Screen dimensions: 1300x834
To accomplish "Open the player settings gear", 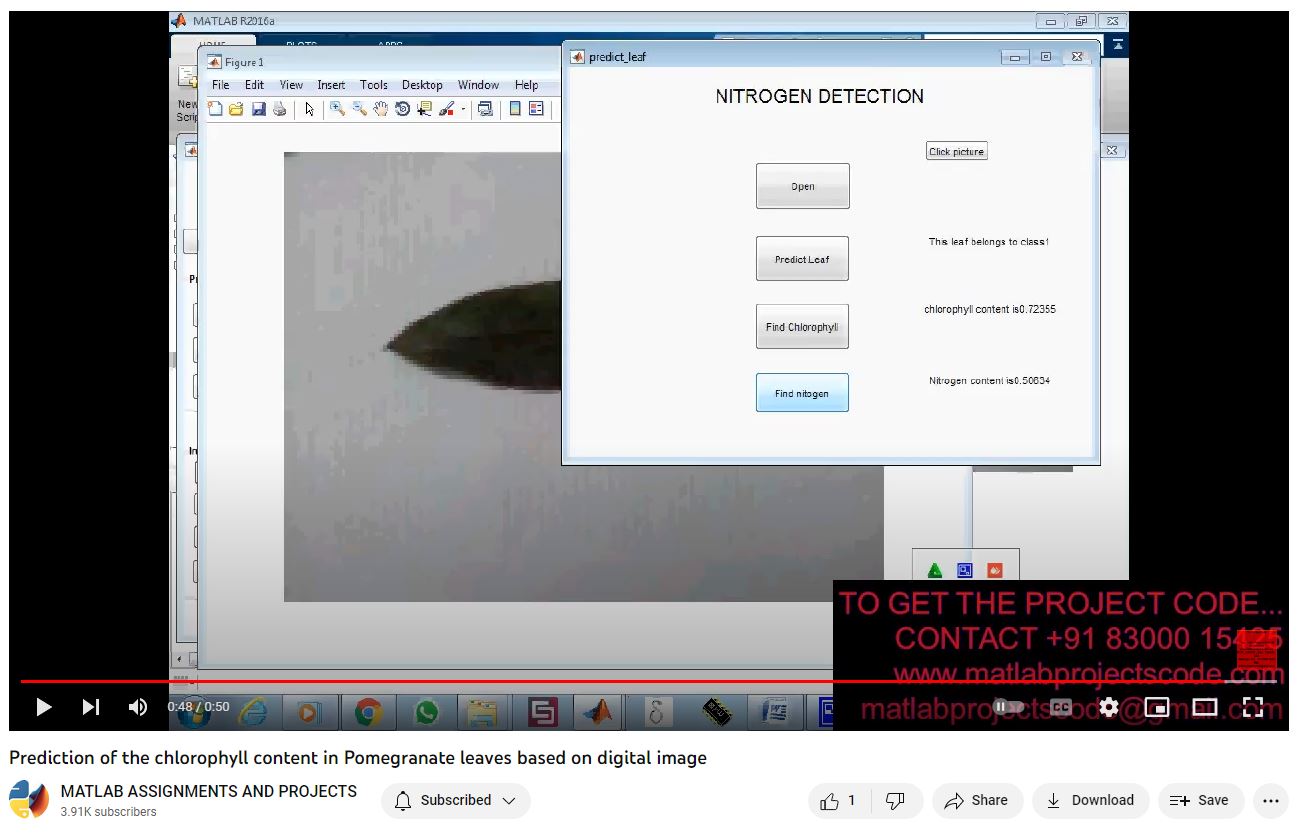I will (x=1108, y=707).
